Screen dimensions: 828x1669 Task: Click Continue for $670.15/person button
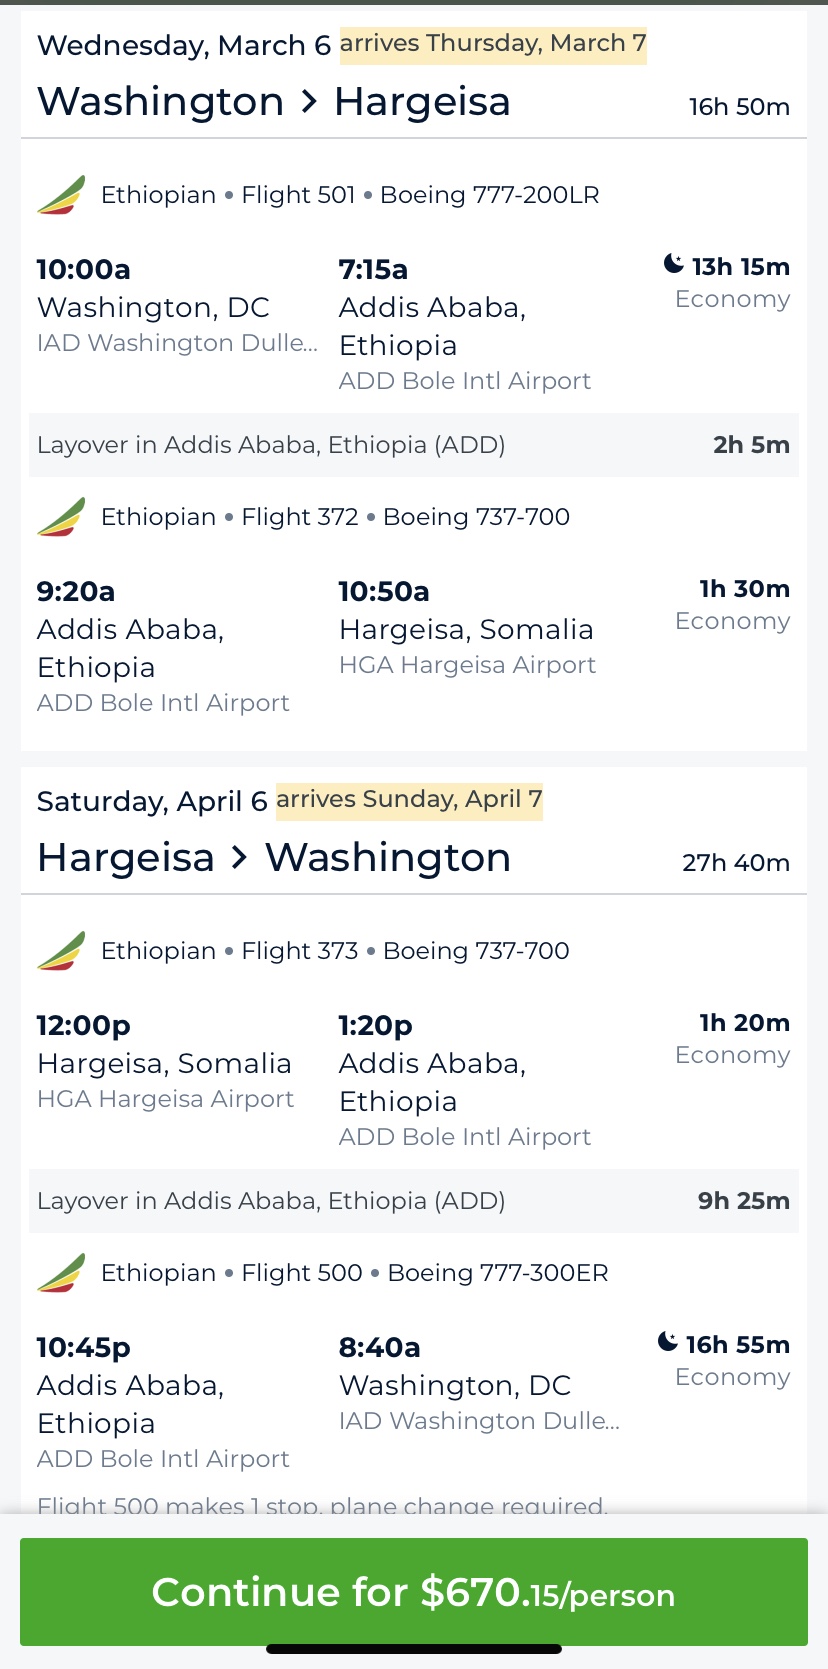point(414,1592)
